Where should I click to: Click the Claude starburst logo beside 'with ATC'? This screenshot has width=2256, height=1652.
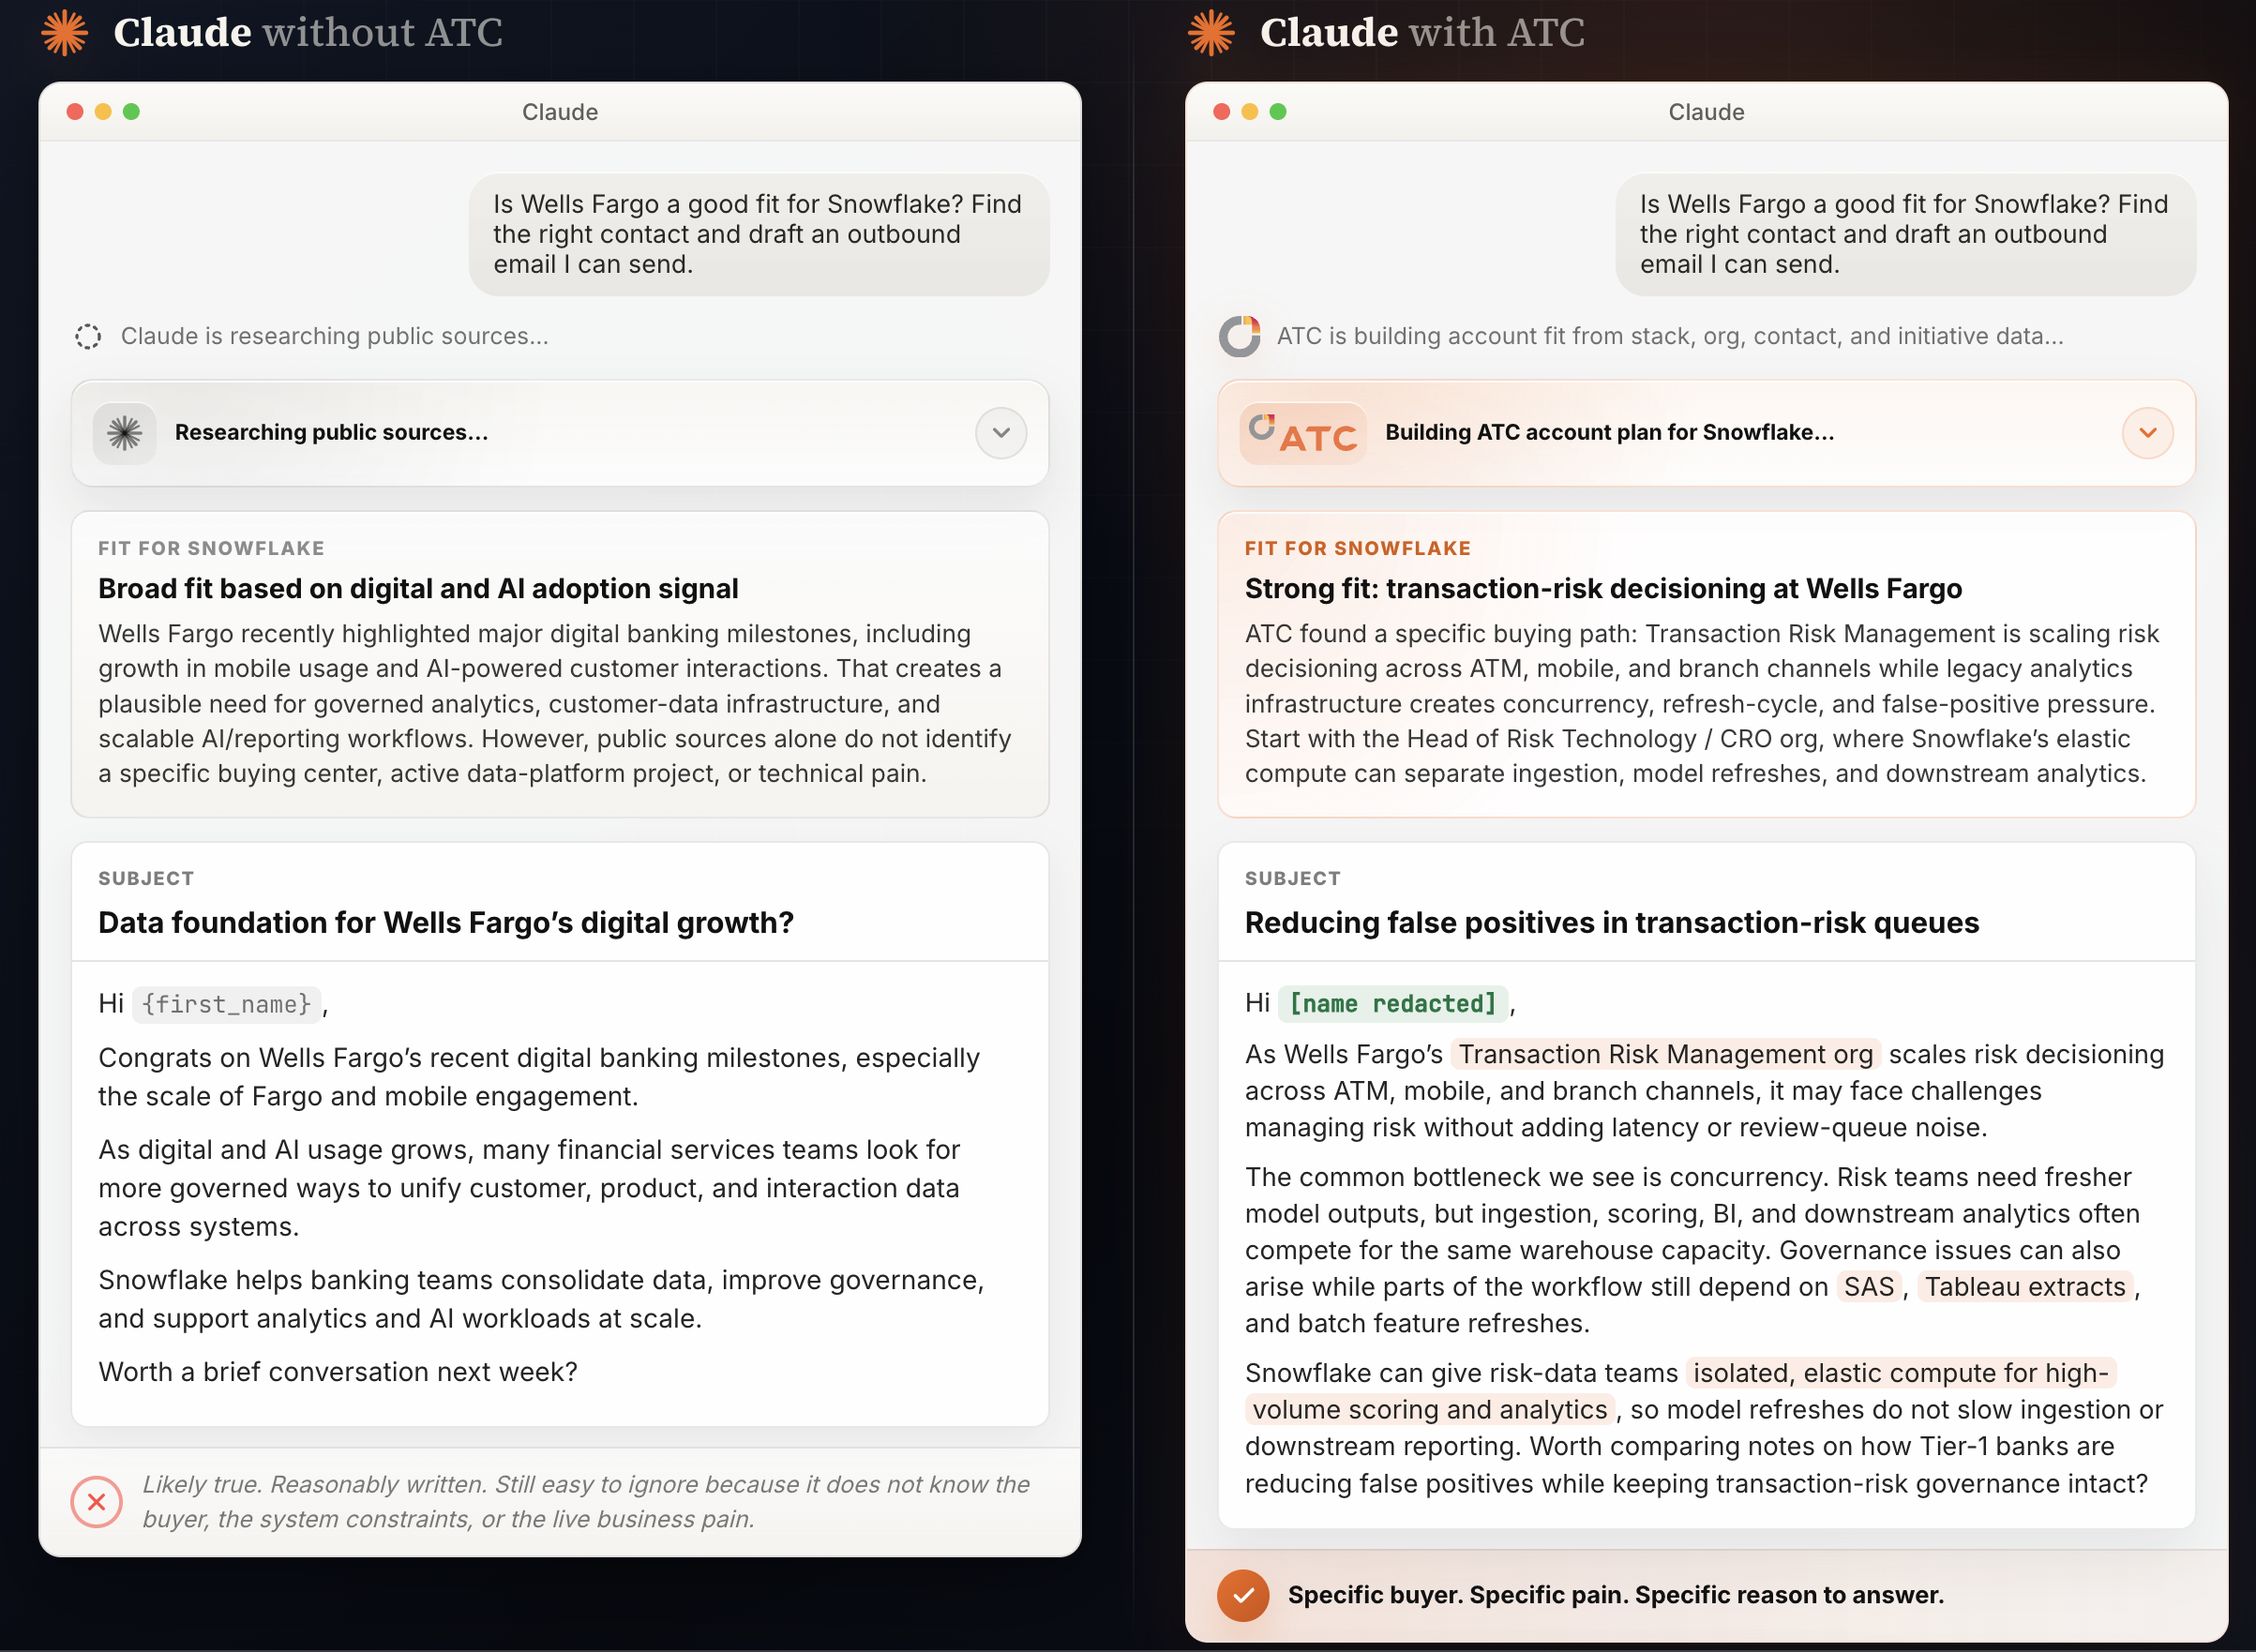coord(1211,32)
